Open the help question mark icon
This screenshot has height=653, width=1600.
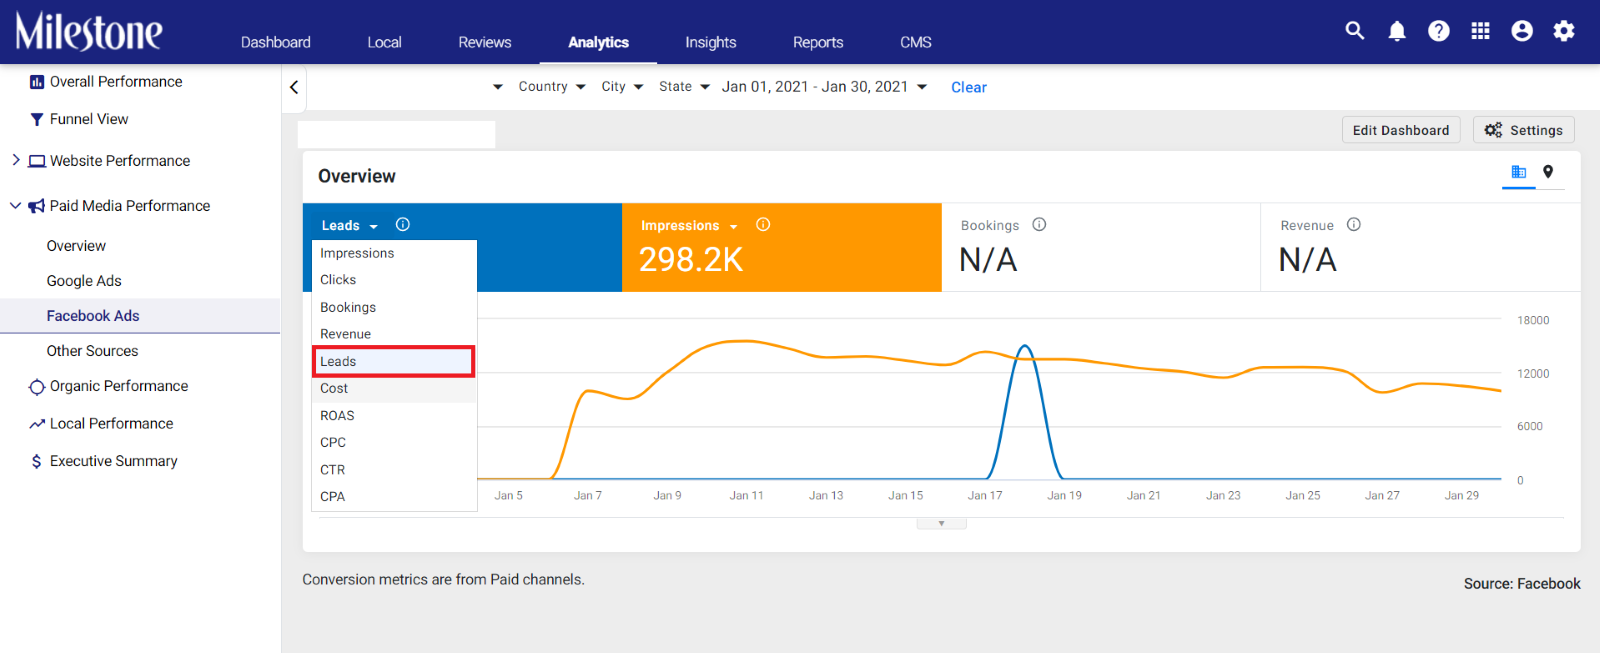point(1439,31)
